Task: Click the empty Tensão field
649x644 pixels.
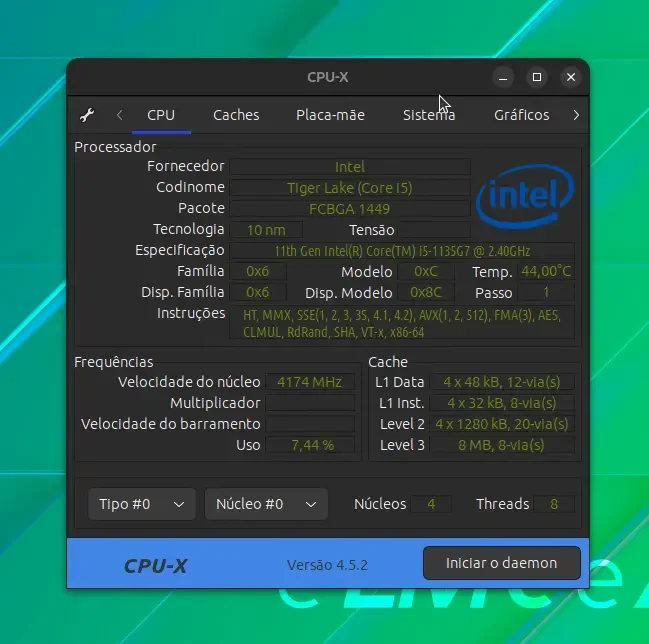Action: click(x=435, y=230)
